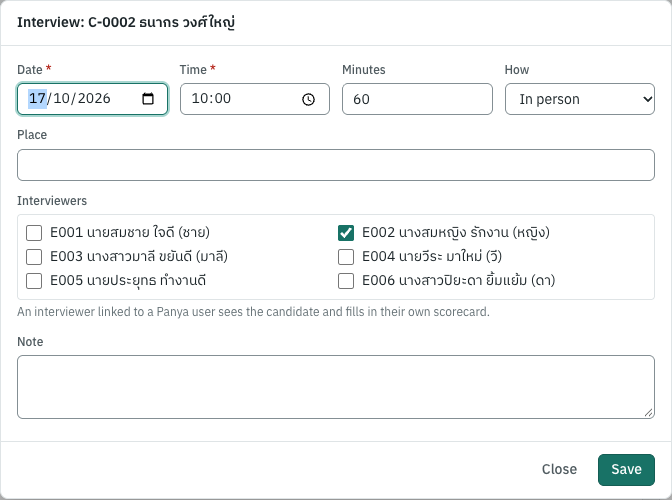Grab the Note textarea resize handle
The width and height of the screenshot is (672, 500).
click(x=648, y=413)
